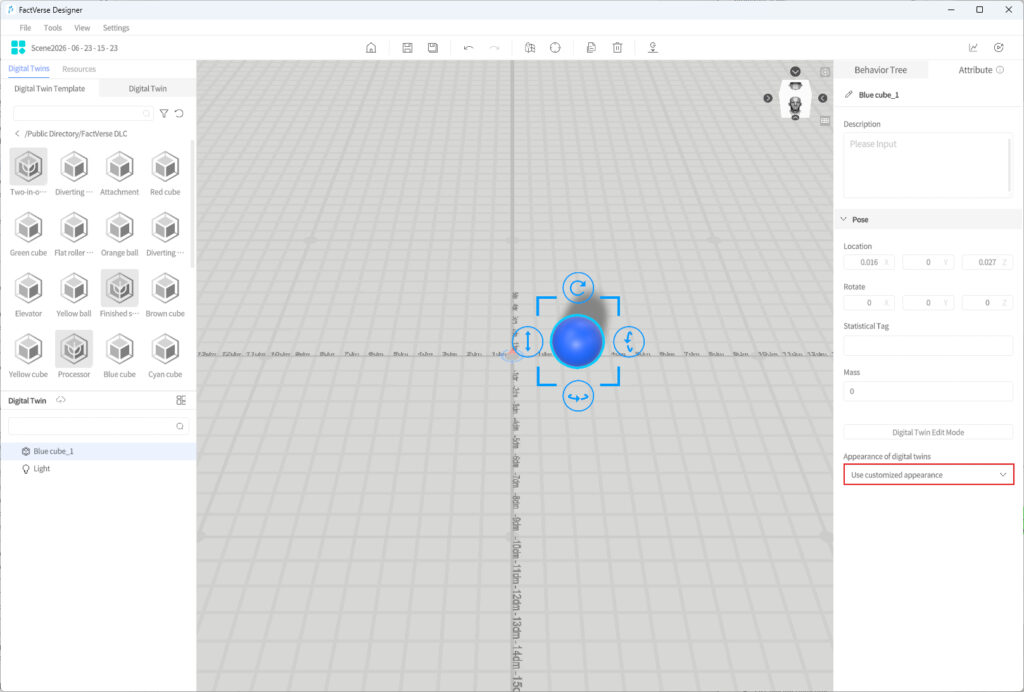Image resolution: width=1024 pixels, height=692 pixels.
Task: Open the Appearance of digital twins dropdown
Action: (x=928, y=475)
